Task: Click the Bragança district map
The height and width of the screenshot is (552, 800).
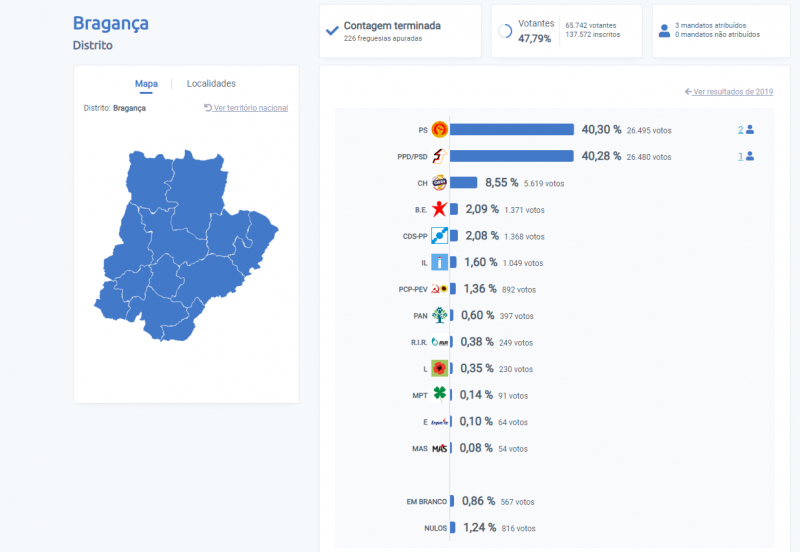Action: point(186,245)
